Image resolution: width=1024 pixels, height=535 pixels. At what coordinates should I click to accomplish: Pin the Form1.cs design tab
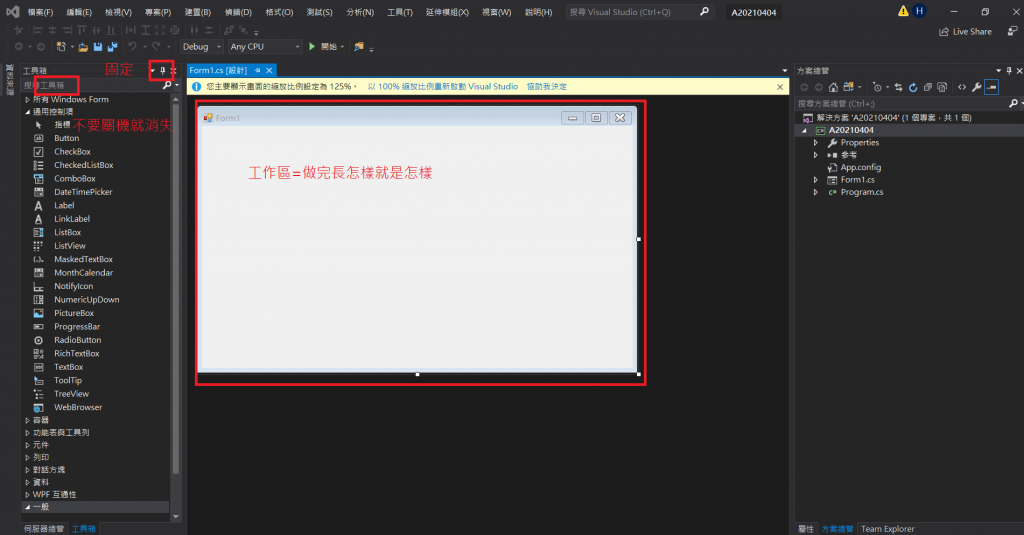pos(258,70)
